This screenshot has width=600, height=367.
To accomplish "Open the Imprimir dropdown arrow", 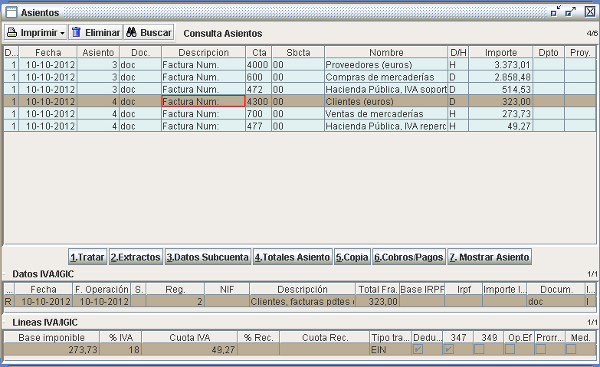I will click(62, 33).
